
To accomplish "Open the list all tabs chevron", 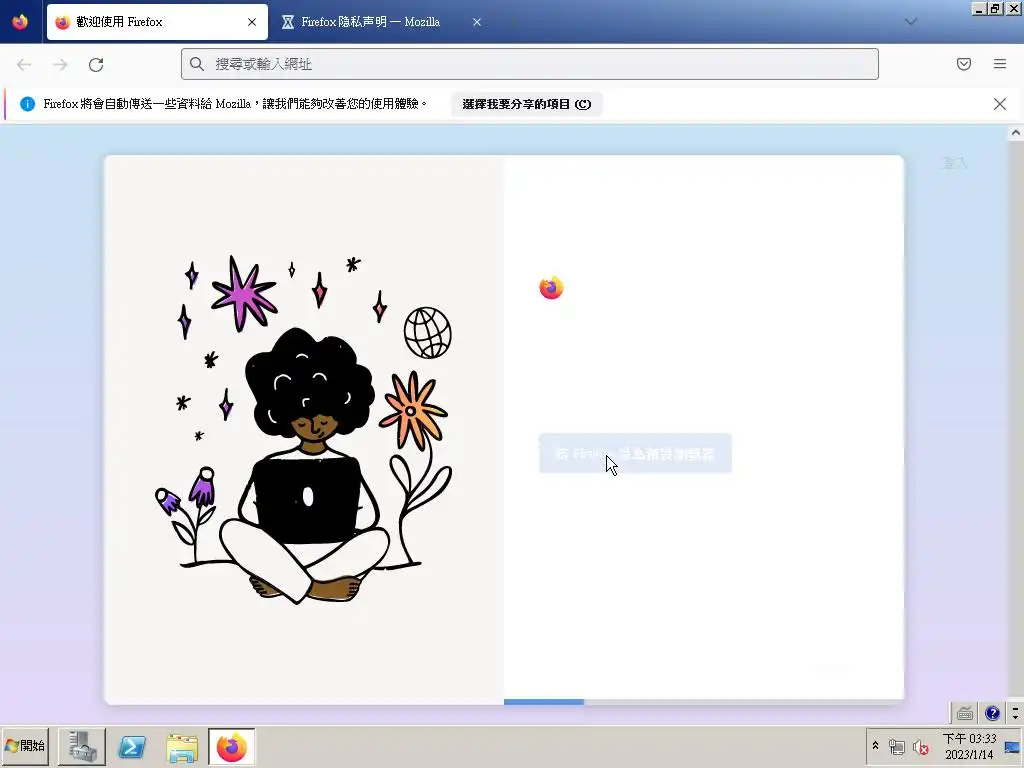I will click(911, 22).
